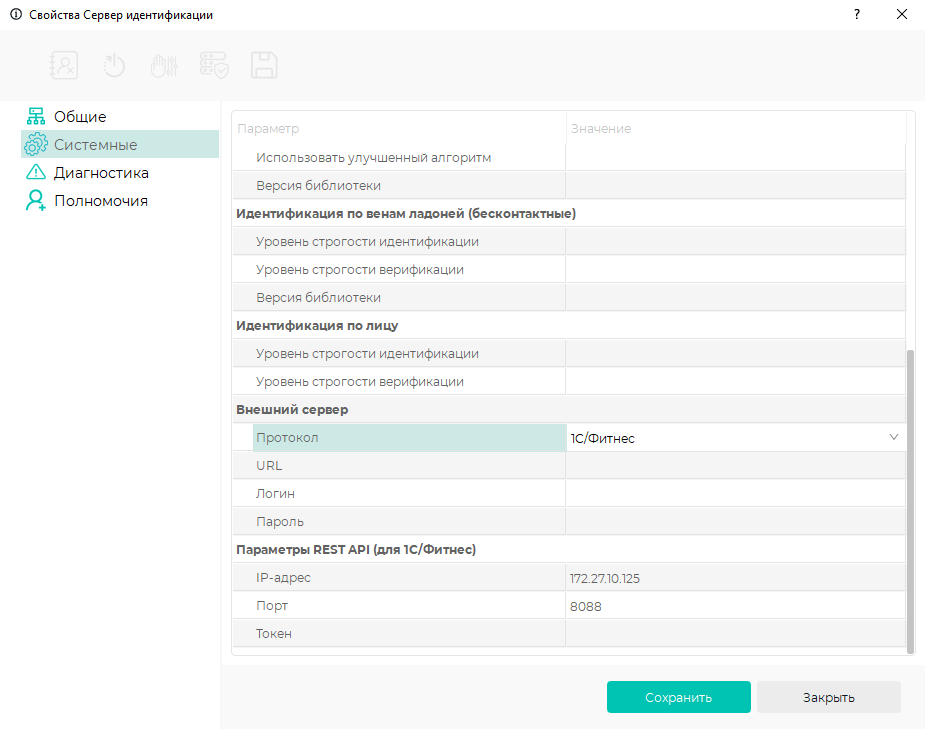The width and height of the screenshot is (925, 729).
Task: Save settings with the Сохранить button
Action: [x=678, y=697]
